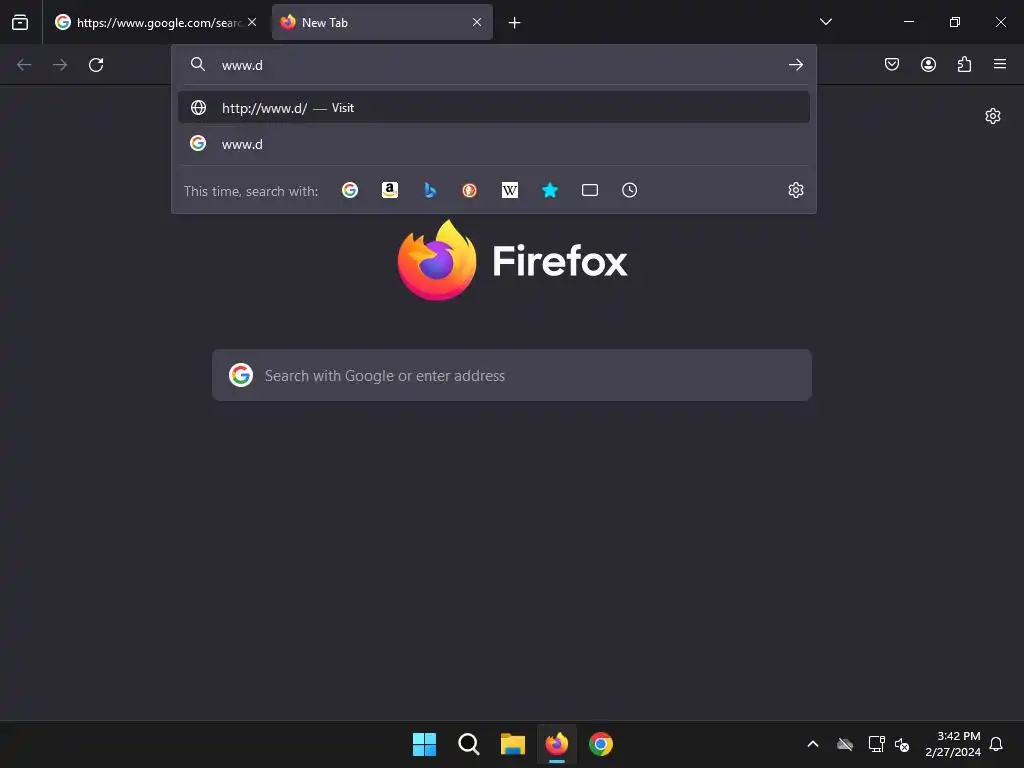Click the Search with Google homepage box
Image resolution: width=1024 pixels, height=768 pixels.
click(512, 375)
